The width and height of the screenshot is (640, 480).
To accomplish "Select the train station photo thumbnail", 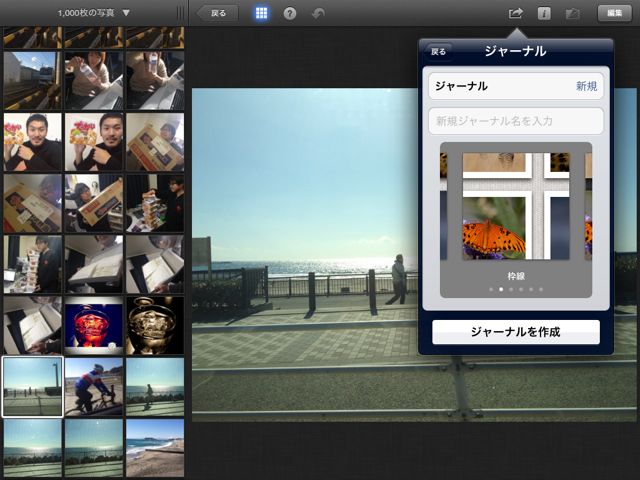I will (33, 80).
